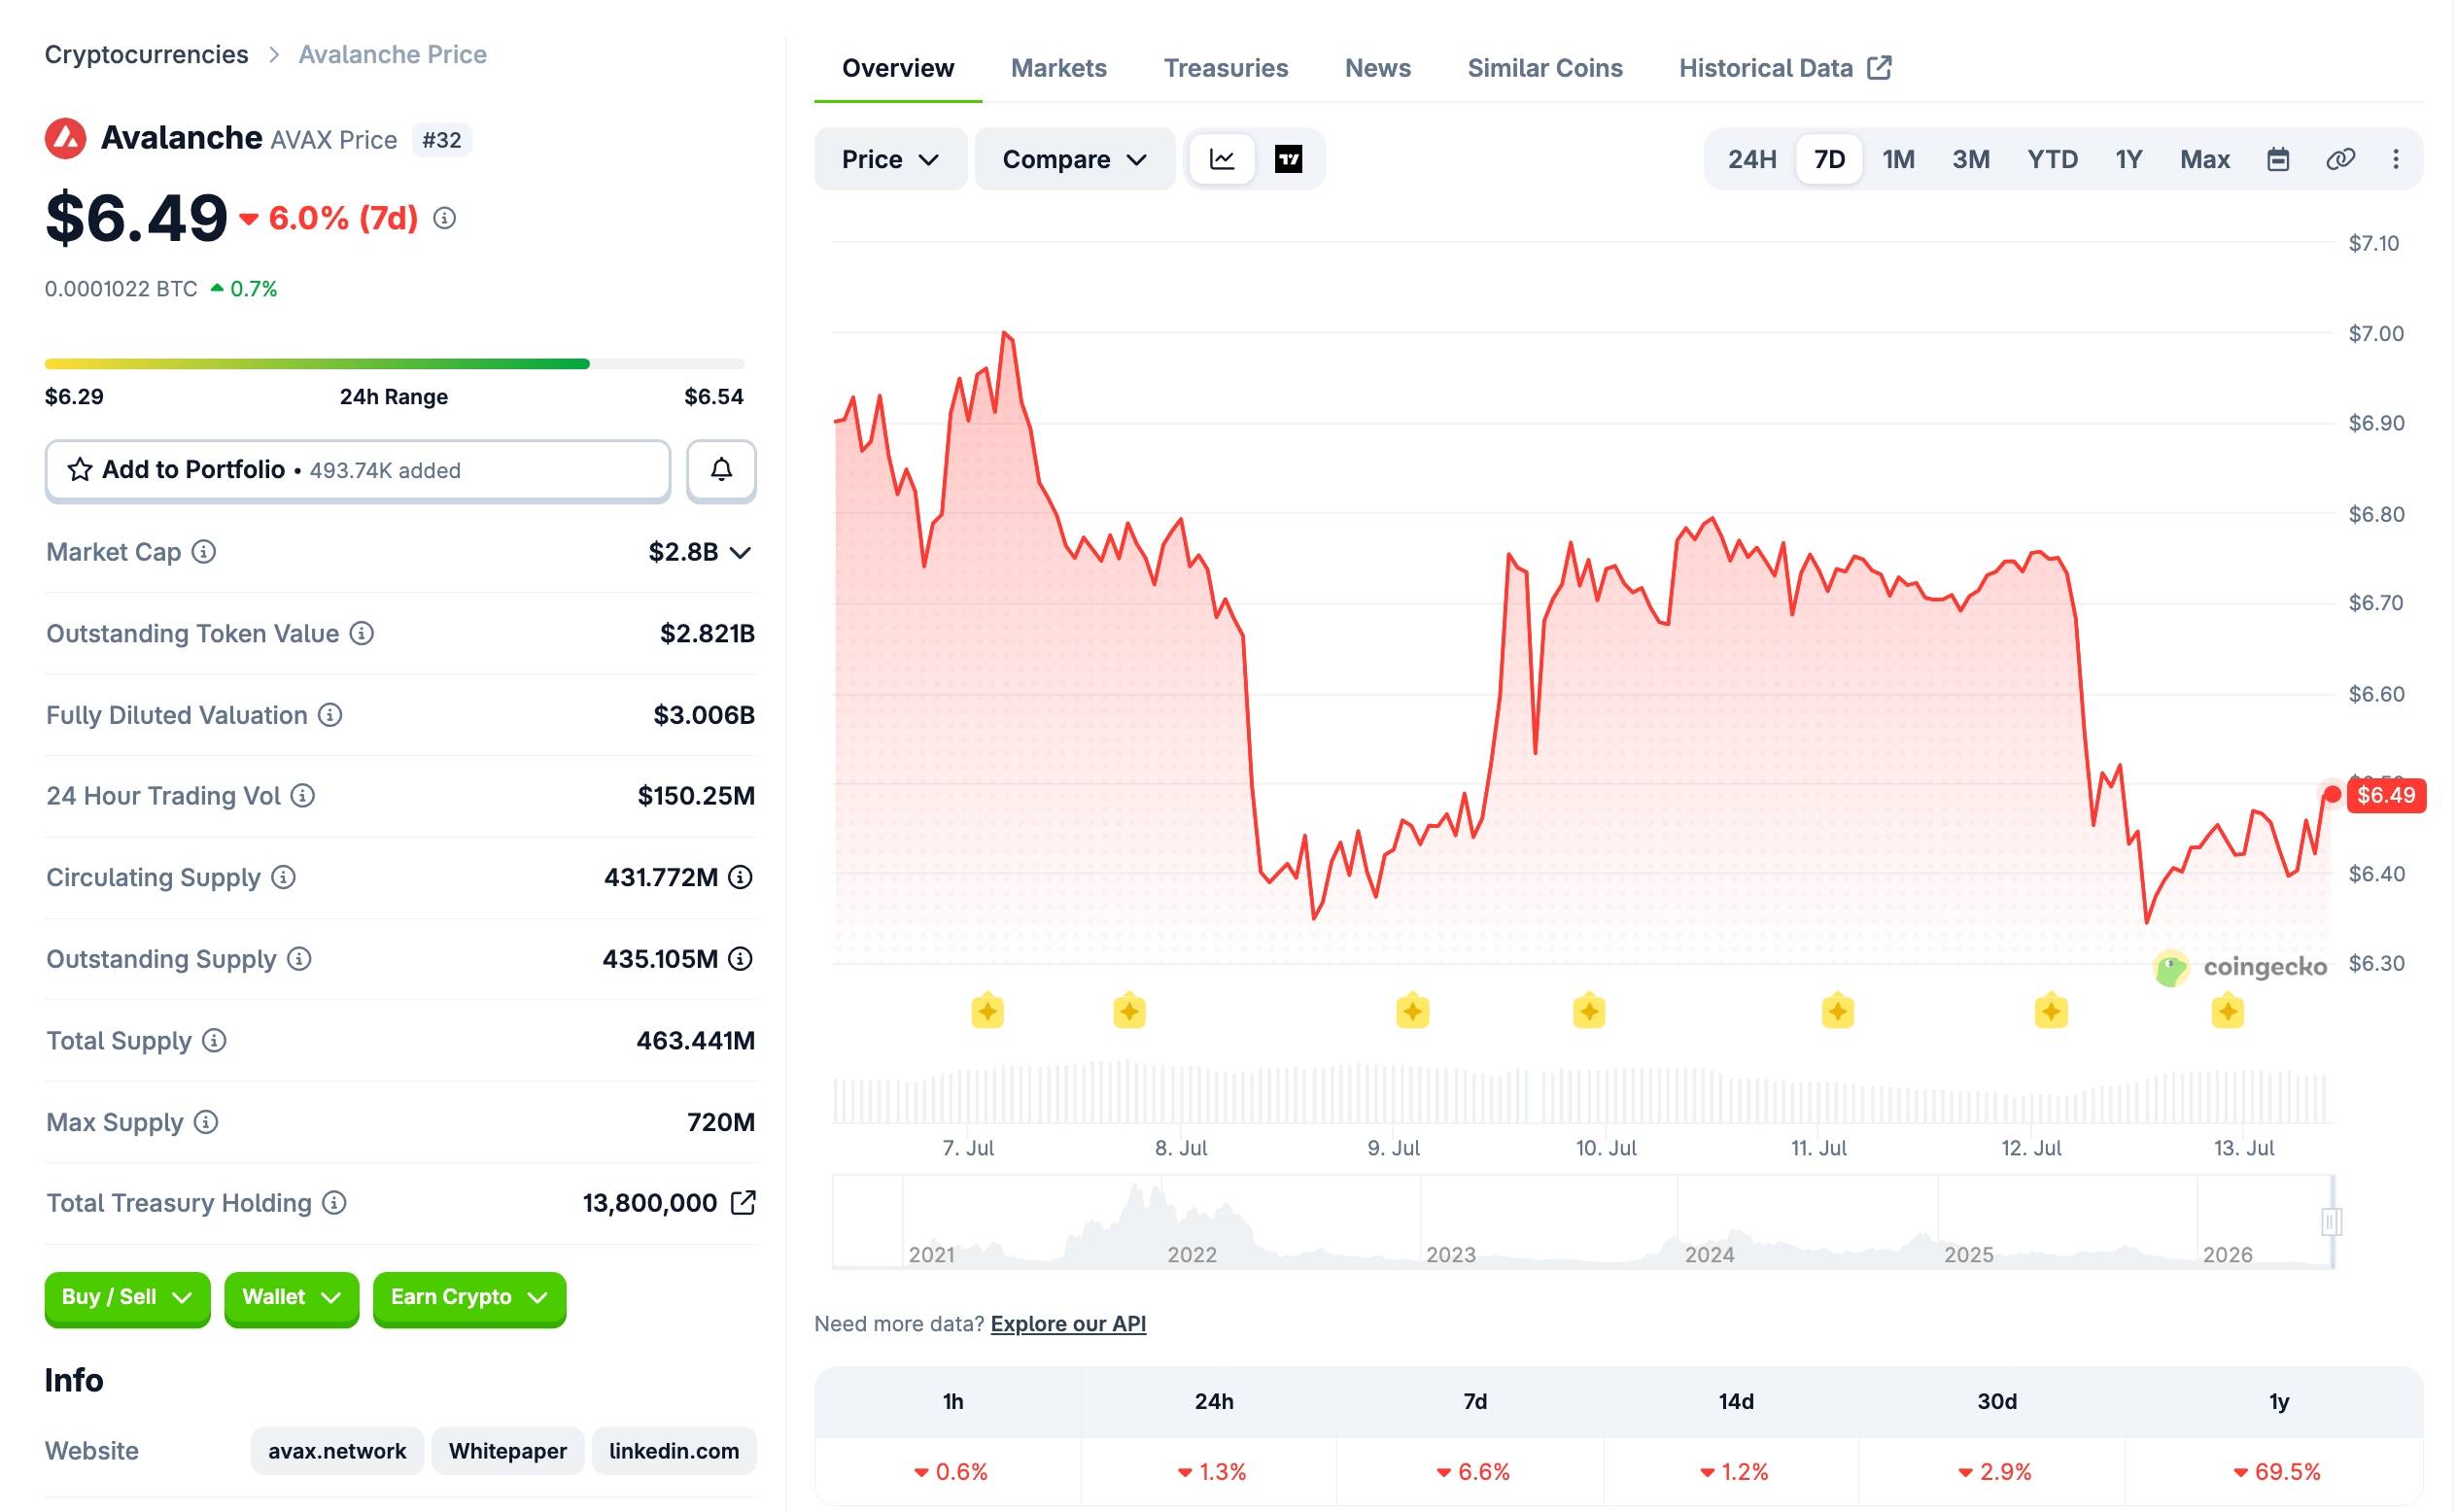Open the calendar date range picker icon
The image size is (2456, 1512).
[x=2280, y=159]
